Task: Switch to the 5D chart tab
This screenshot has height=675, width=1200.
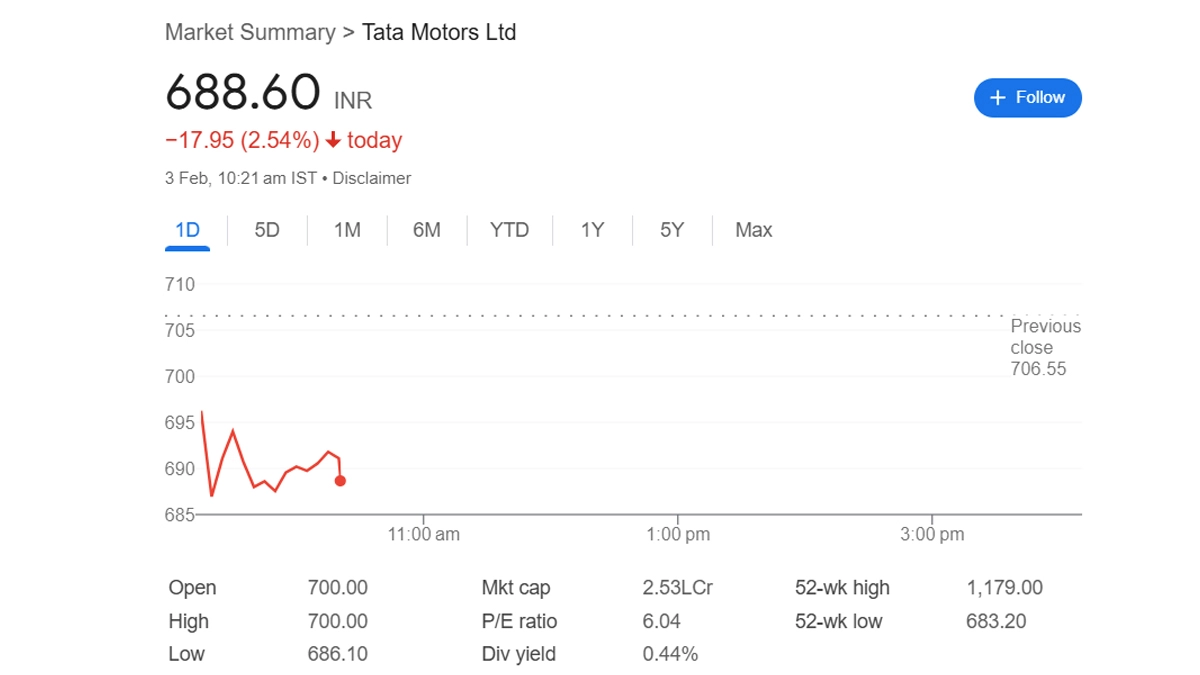Action: (267, 230)
